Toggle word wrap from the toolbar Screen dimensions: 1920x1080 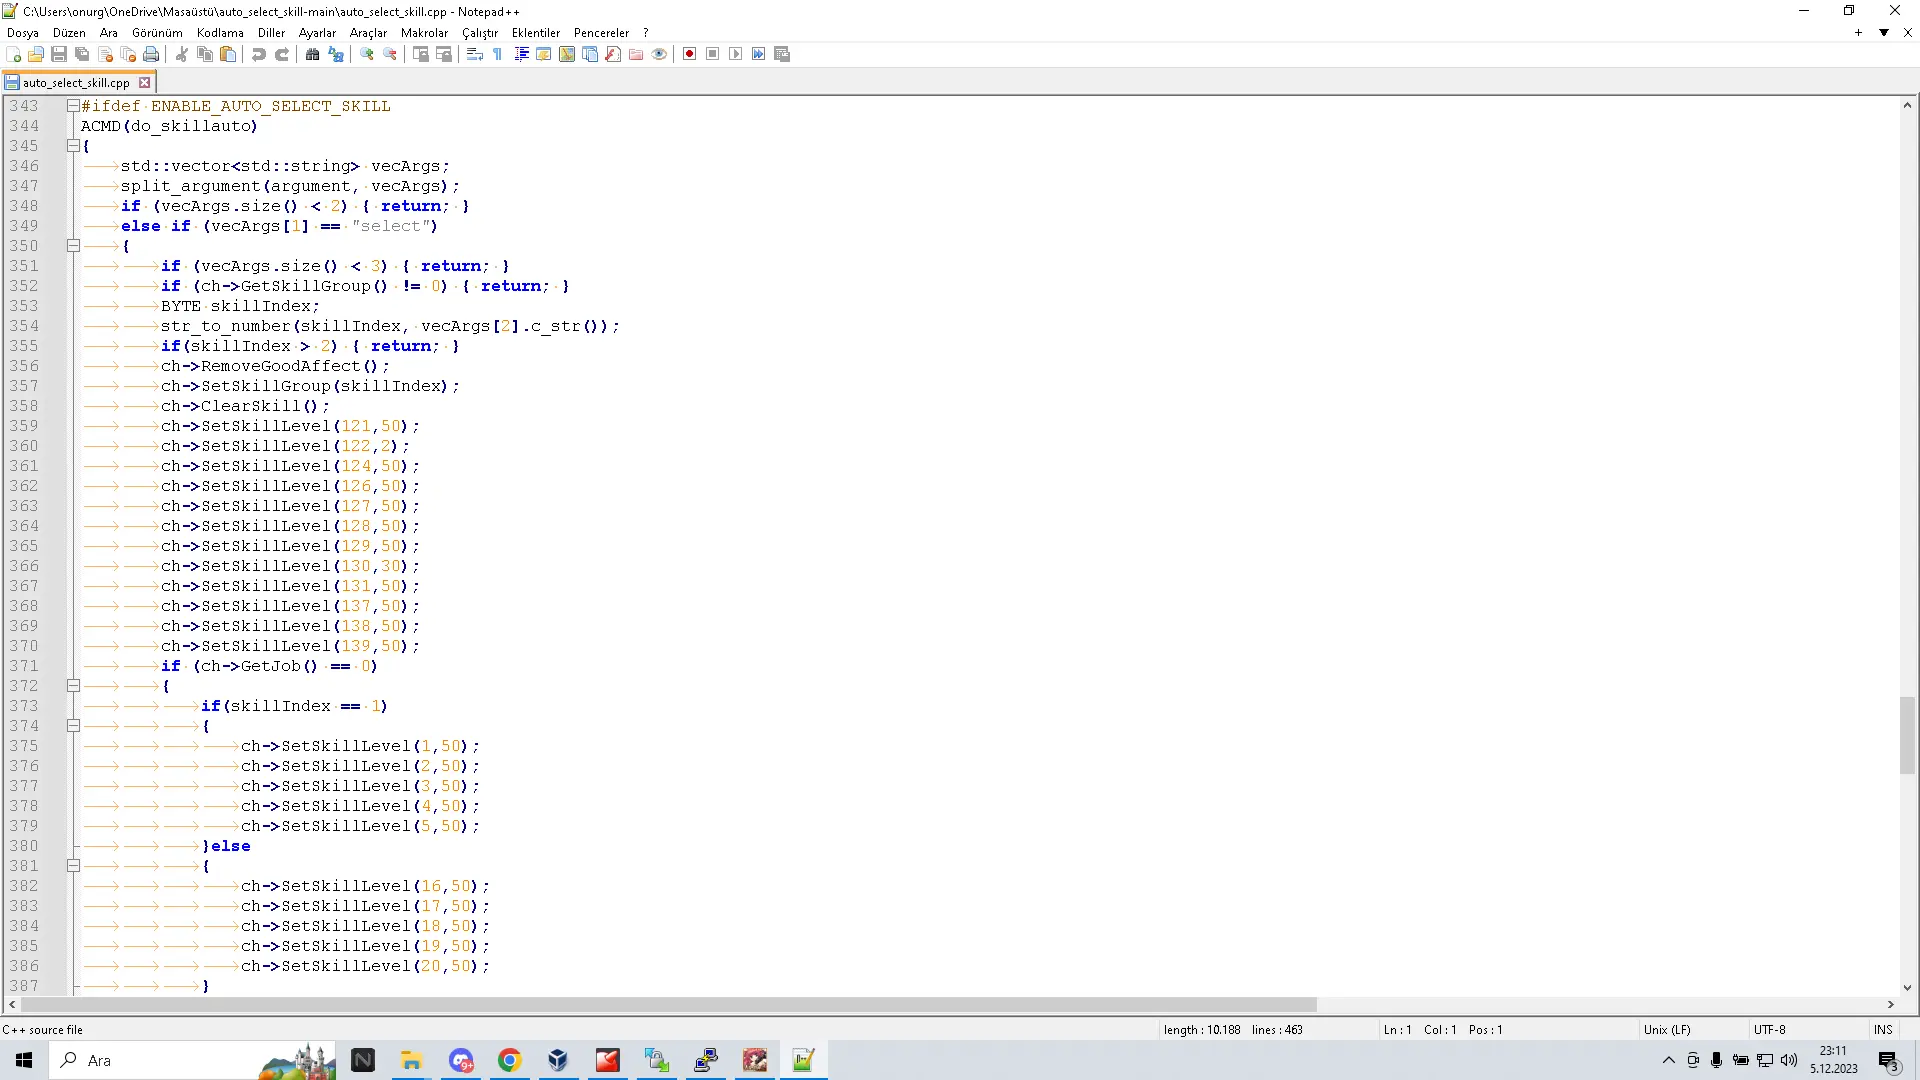[475, 54]
